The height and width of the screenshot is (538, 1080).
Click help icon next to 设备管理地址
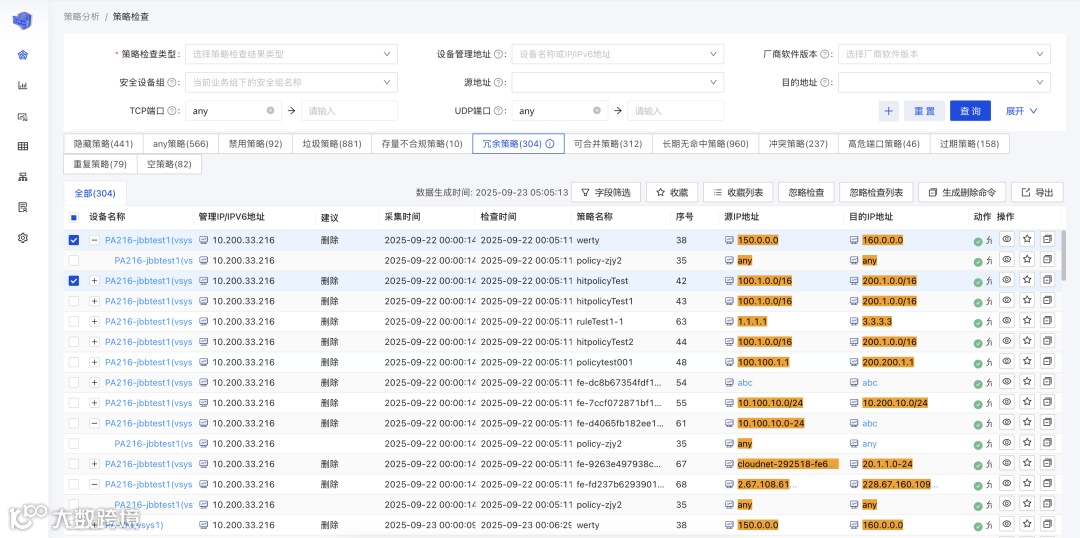click(497, 54)
